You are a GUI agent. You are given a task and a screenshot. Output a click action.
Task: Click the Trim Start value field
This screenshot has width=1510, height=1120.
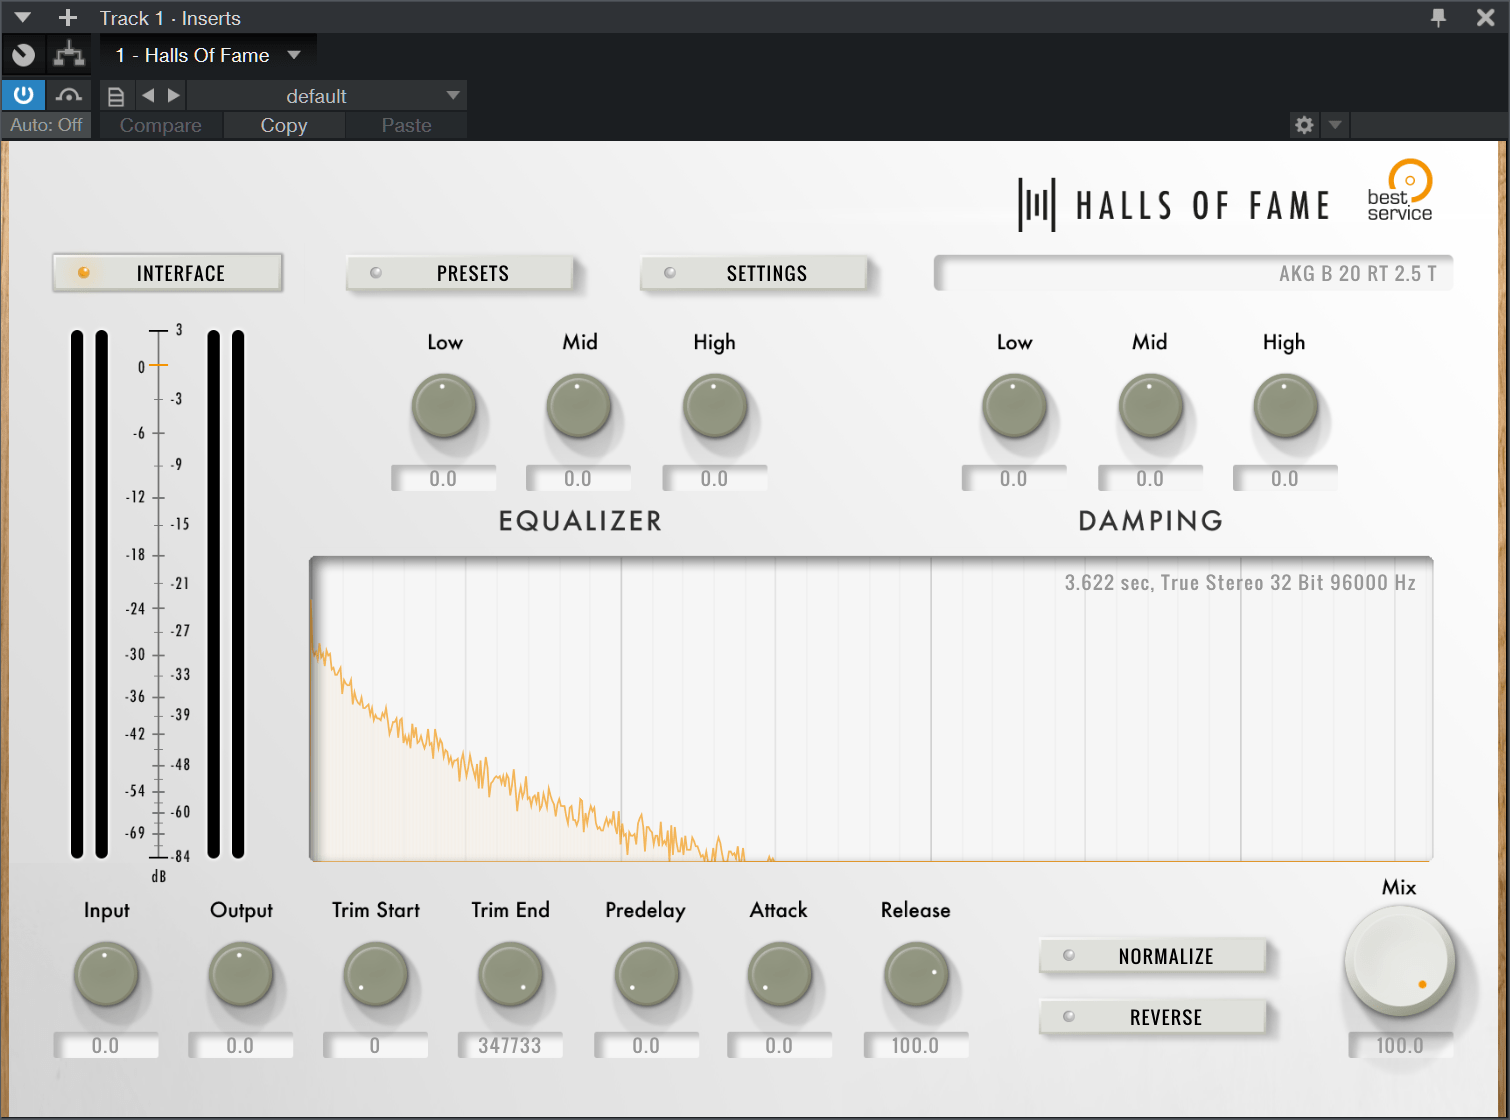tap(376, 1045)
